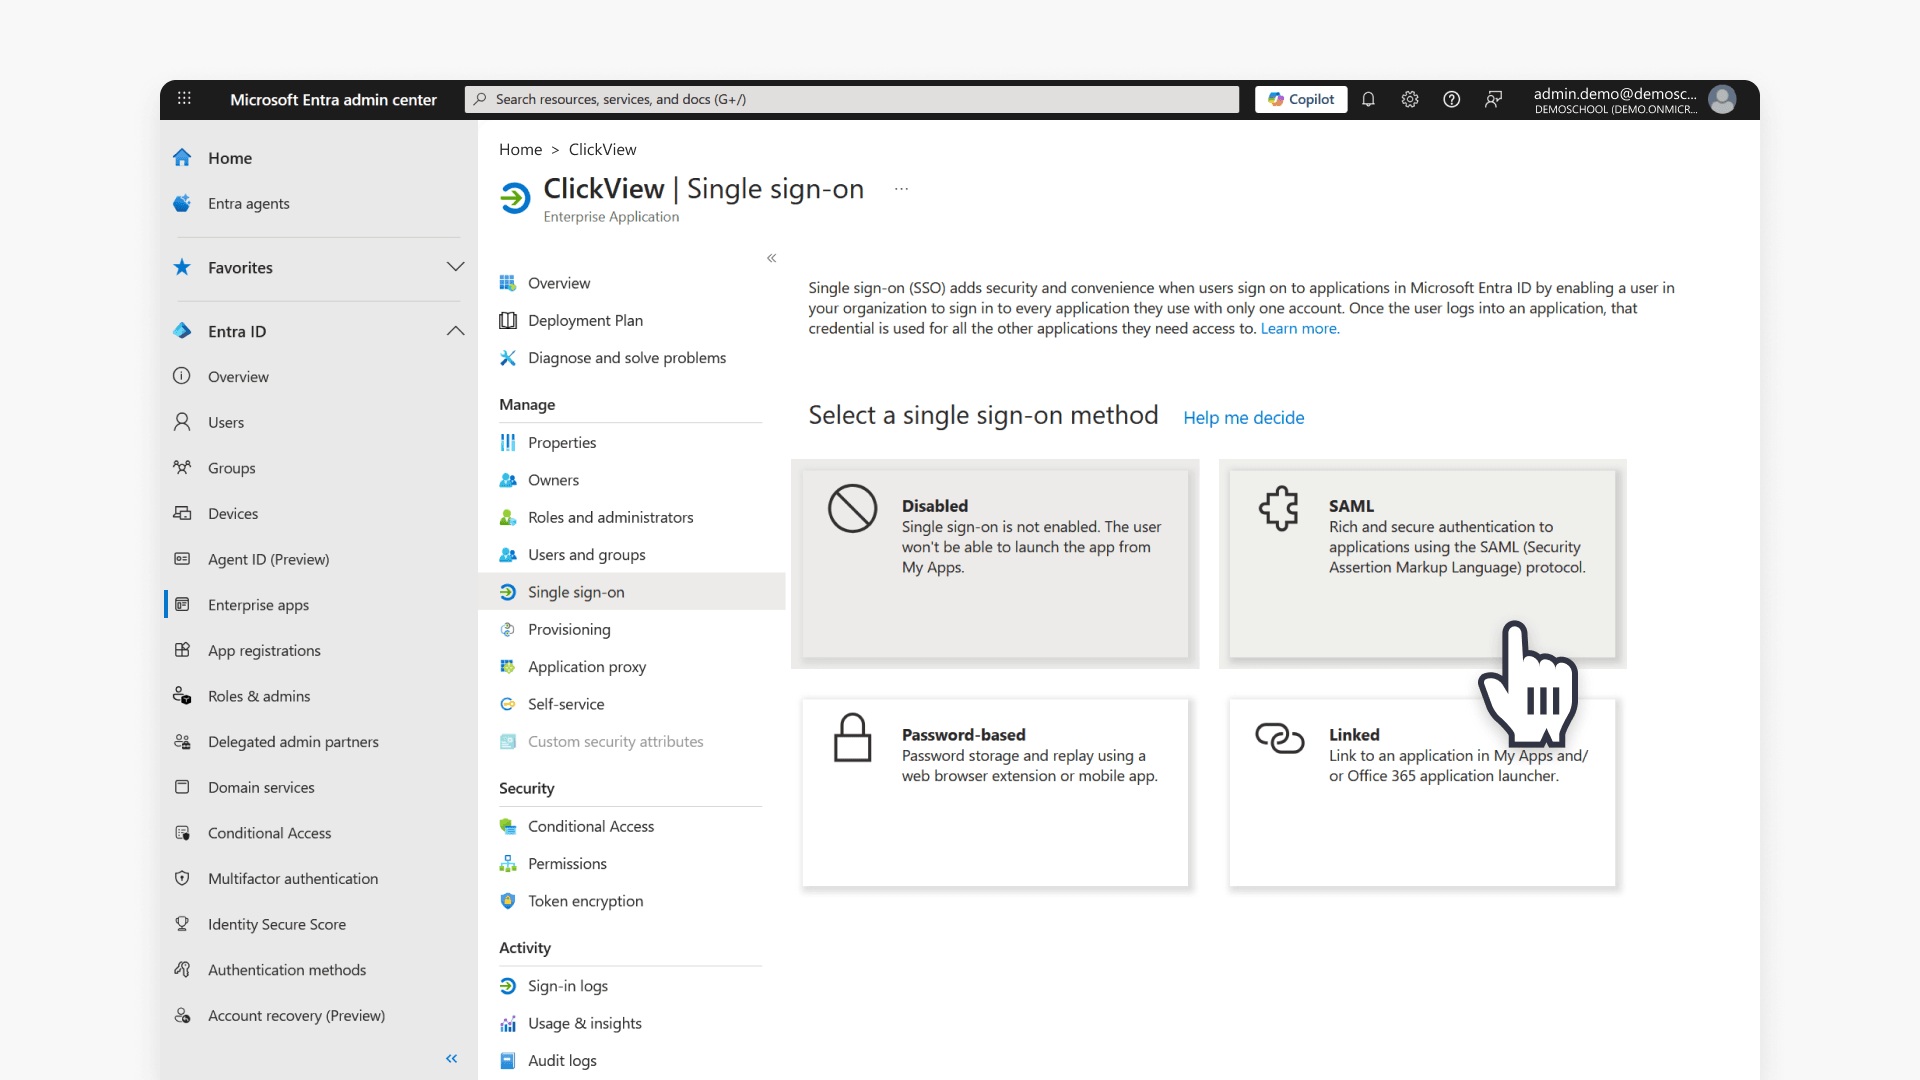Expand the Favorites section chevron

click(x=455, y=267)
